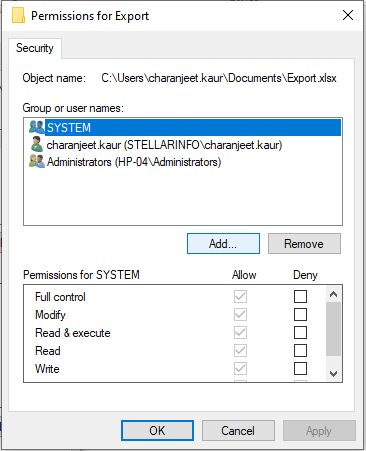Check Deny for Read & execute

(300, 332)
